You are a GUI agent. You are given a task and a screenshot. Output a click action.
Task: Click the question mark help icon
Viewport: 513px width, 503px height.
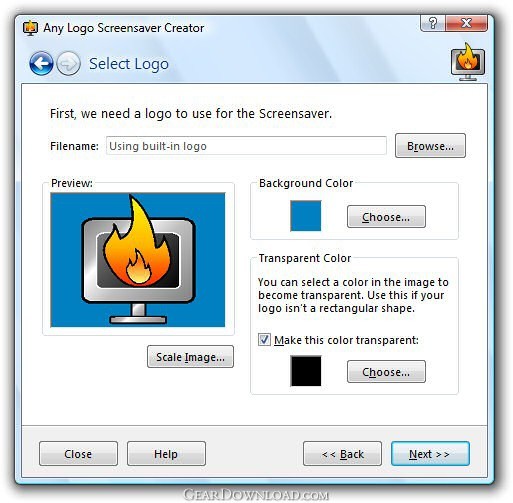coord(433,23)
